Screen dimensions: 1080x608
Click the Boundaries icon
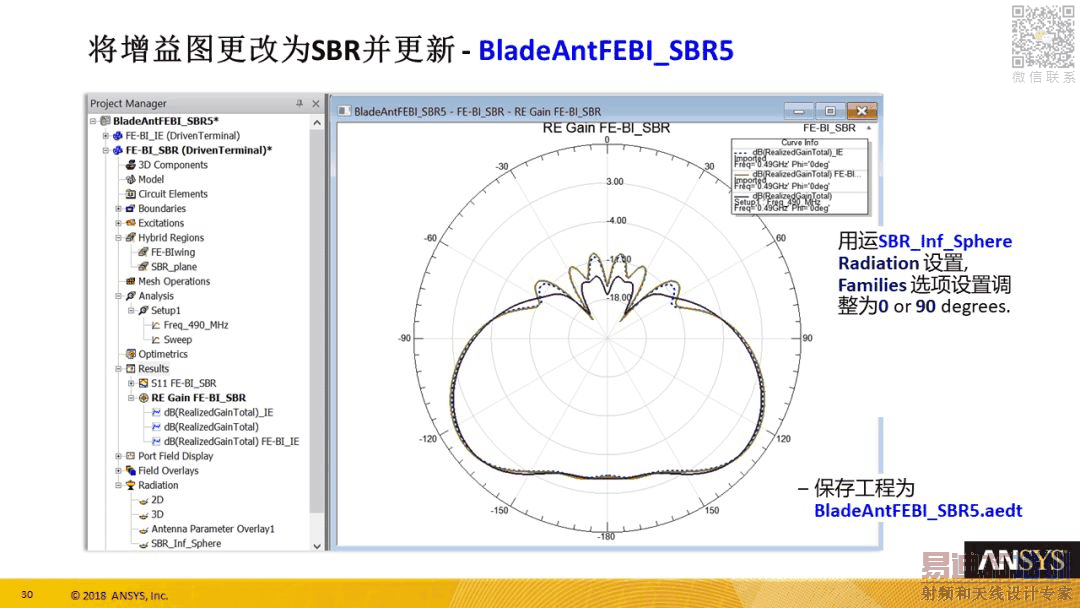pyautogui.click(x=131, y=208)
